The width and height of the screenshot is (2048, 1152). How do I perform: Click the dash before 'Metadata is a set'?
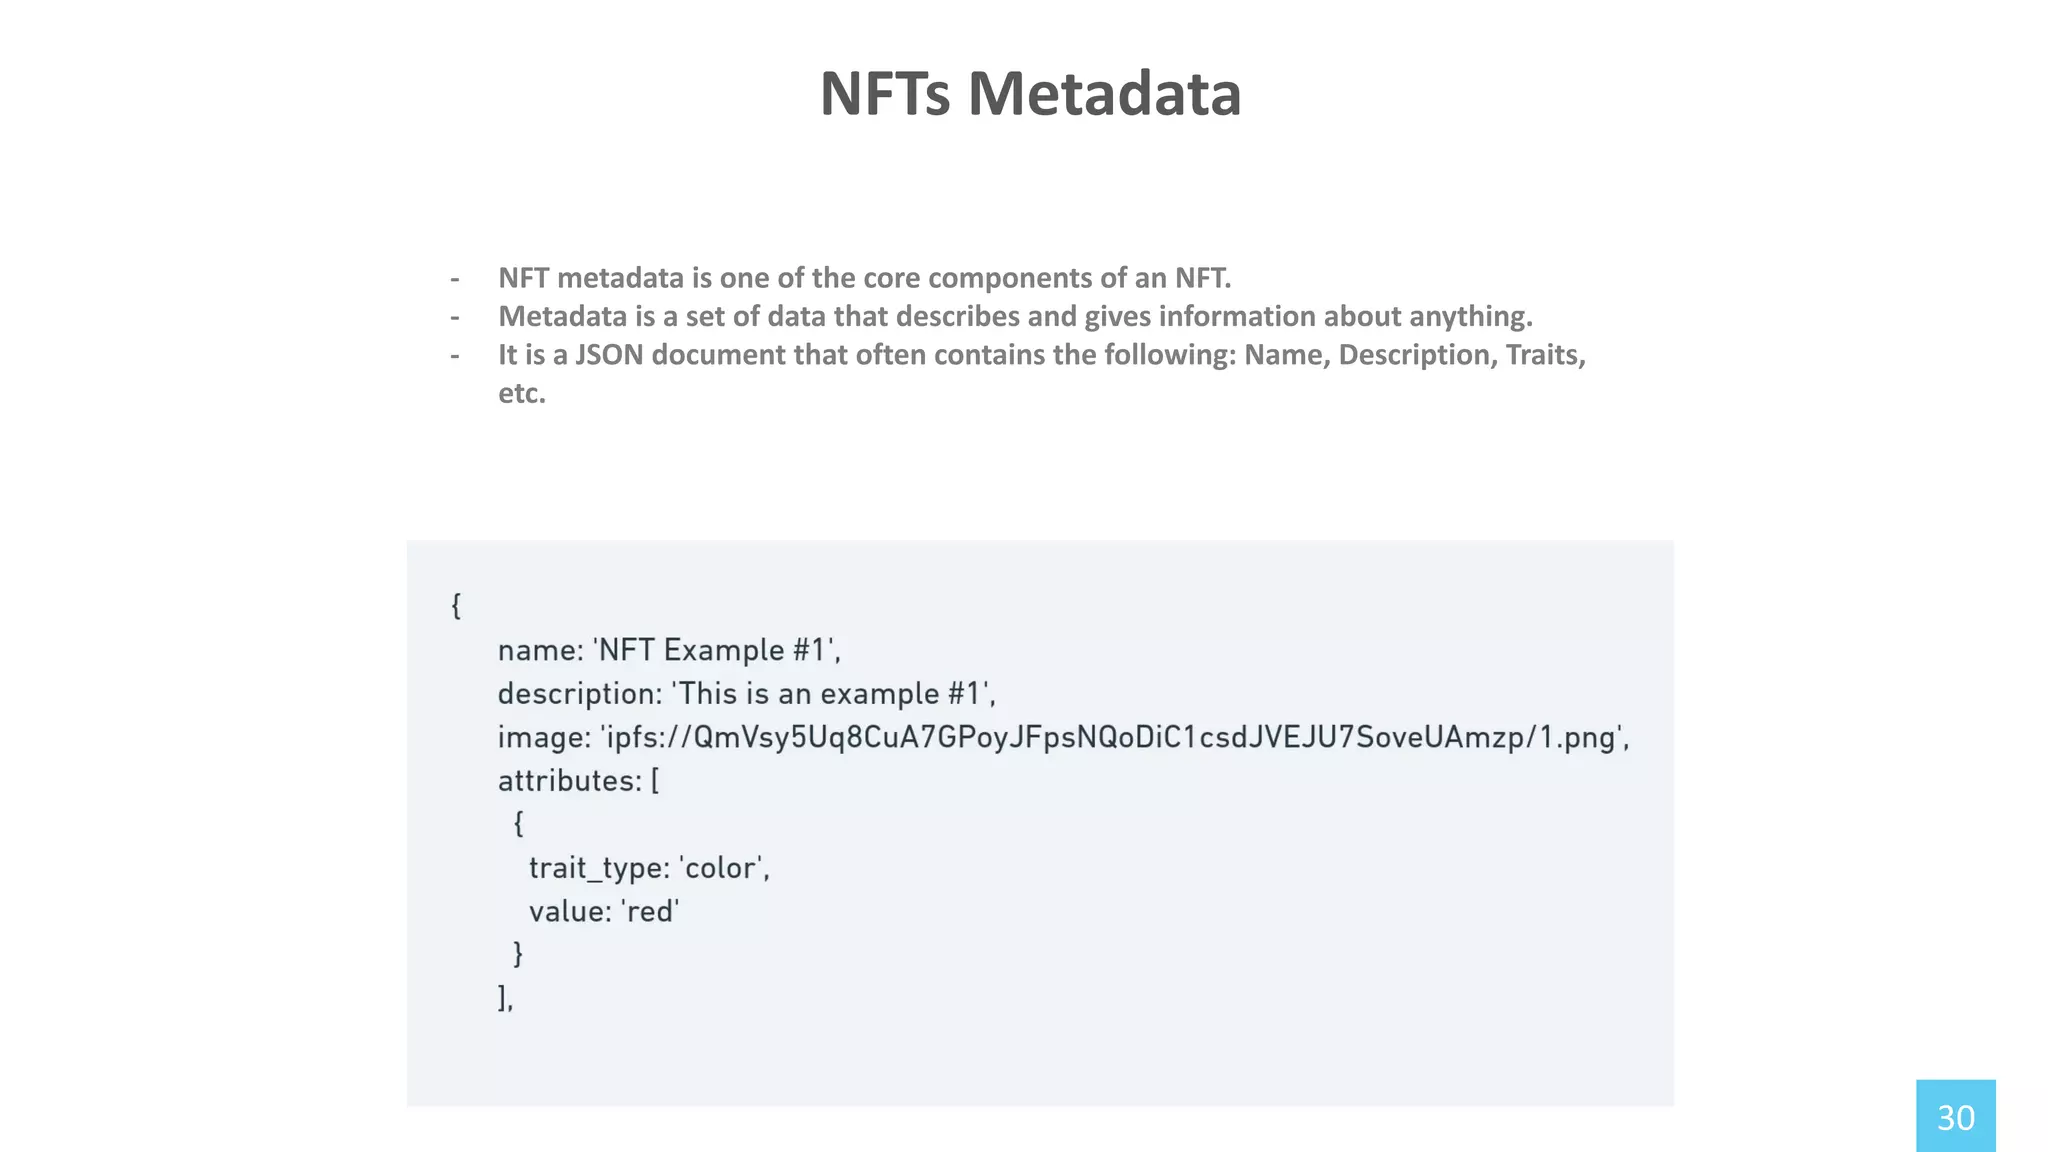pos(455,317)
